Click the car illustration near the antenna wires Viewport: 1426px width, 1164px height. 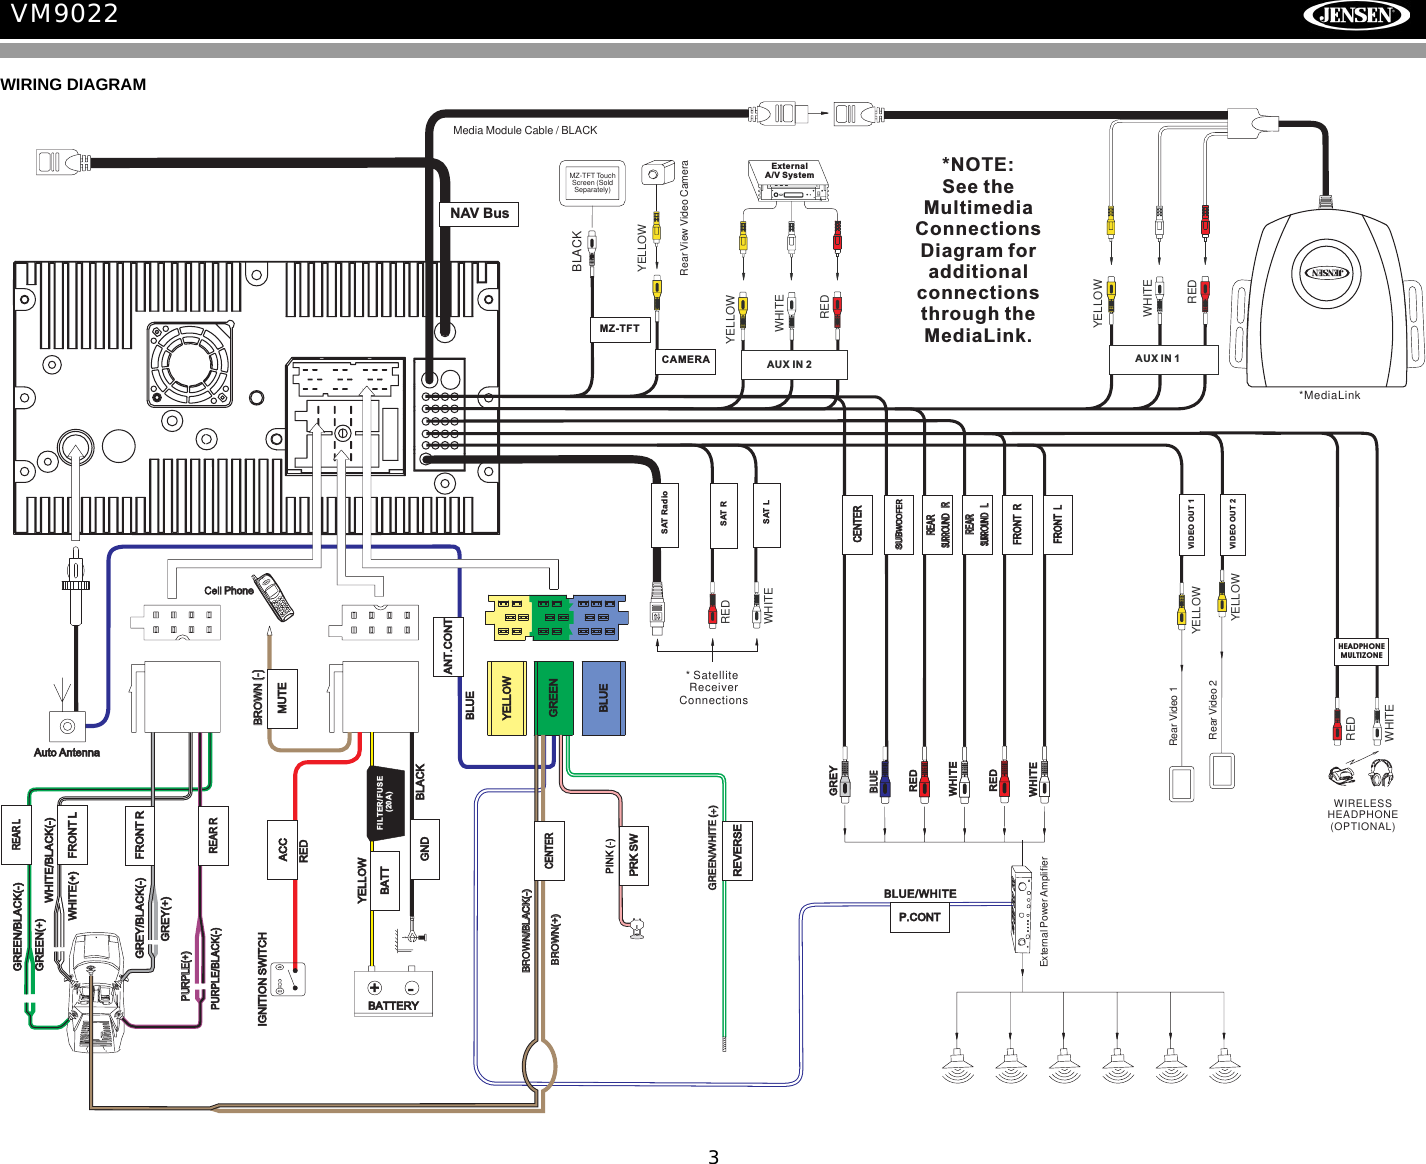tap(95, 990)
